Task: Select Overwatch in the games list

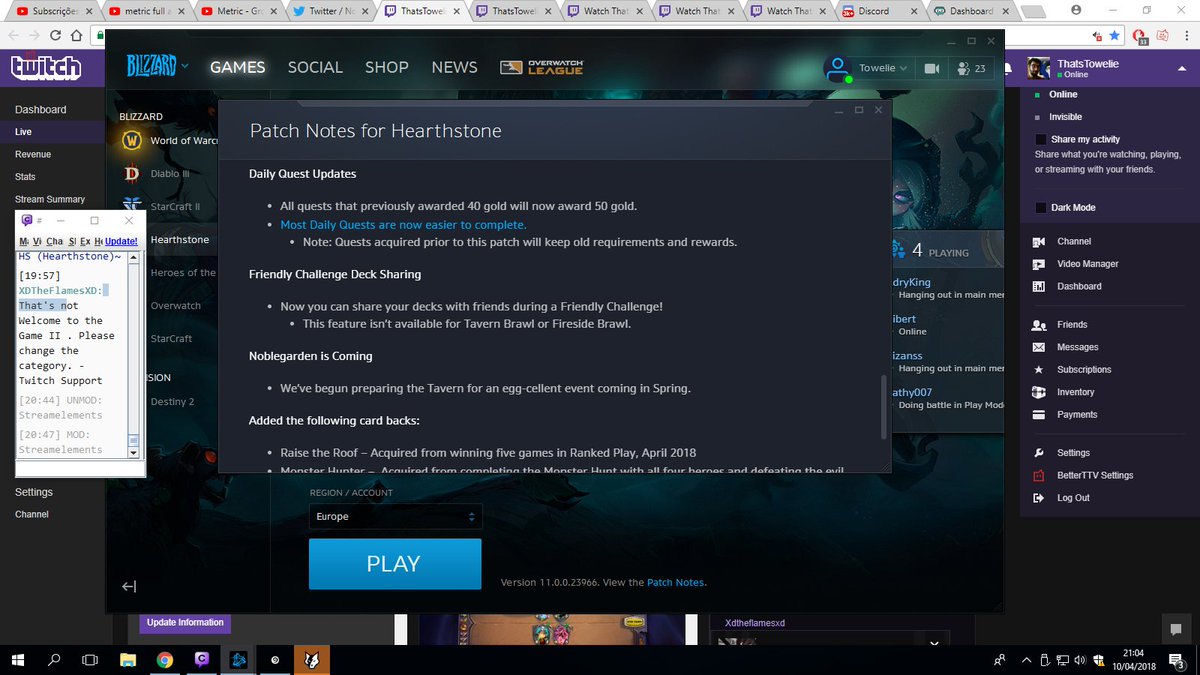Action: [175, 305]
